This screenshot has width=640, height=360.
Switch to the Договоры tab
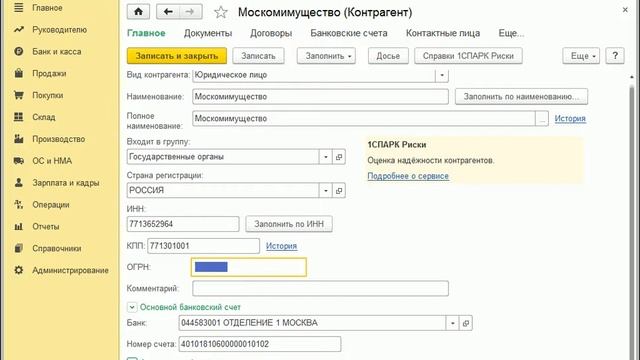[271, 33]
